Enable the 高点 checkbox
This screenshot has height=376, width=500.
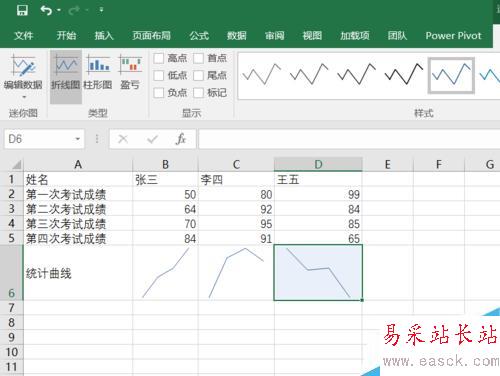pyautogui.click(x=159, y=58)
